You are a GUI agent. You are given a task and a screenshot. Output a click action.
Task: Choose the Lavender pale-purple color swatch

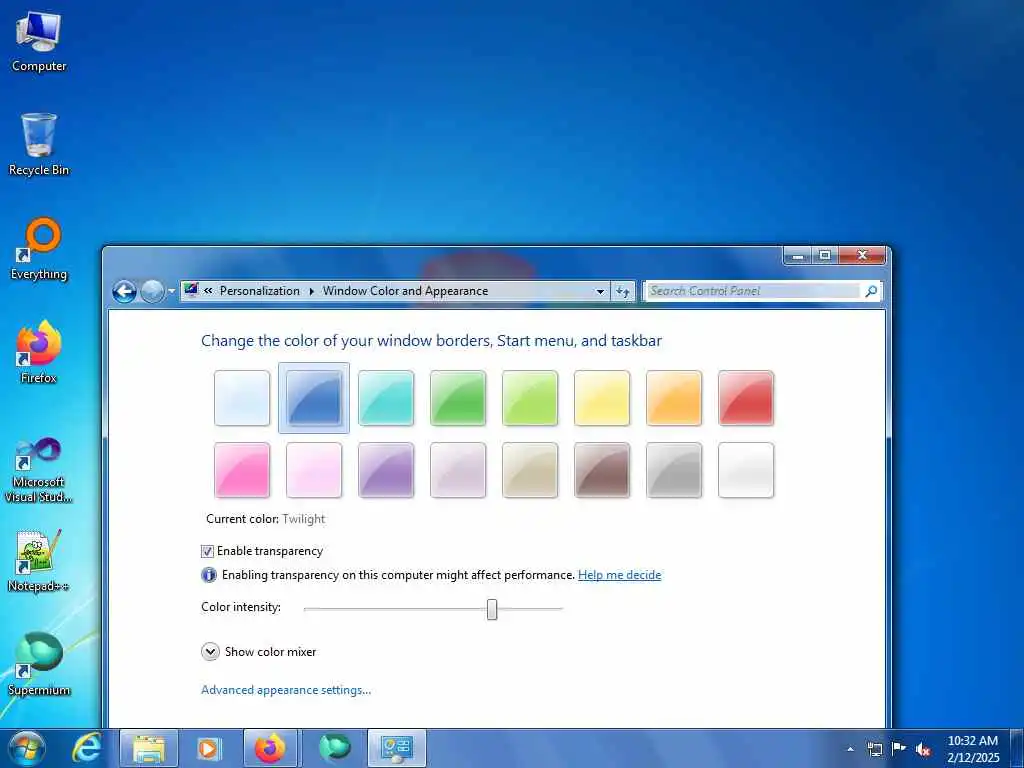(458, 470)
